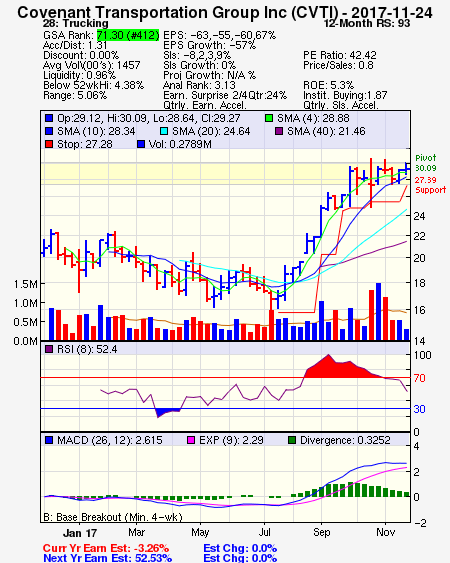Click the blue RSI 30 oversold level label
The height and width of the screenshot is (563, 450).
coord(419,409)
